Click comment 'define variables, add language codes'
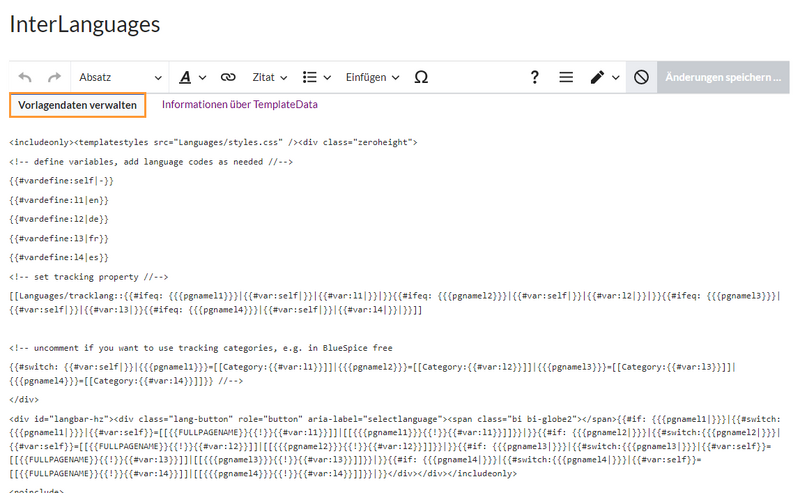Image resolution: width=800 pixels, height=493 pixels. pos(151,162)
